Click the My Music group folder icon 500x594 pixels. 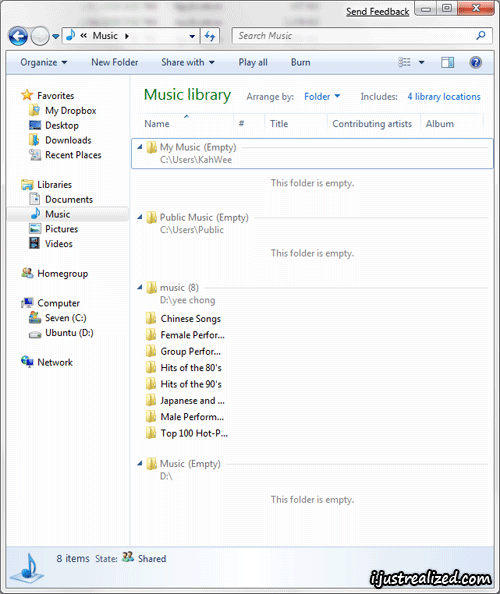(152, 147)
